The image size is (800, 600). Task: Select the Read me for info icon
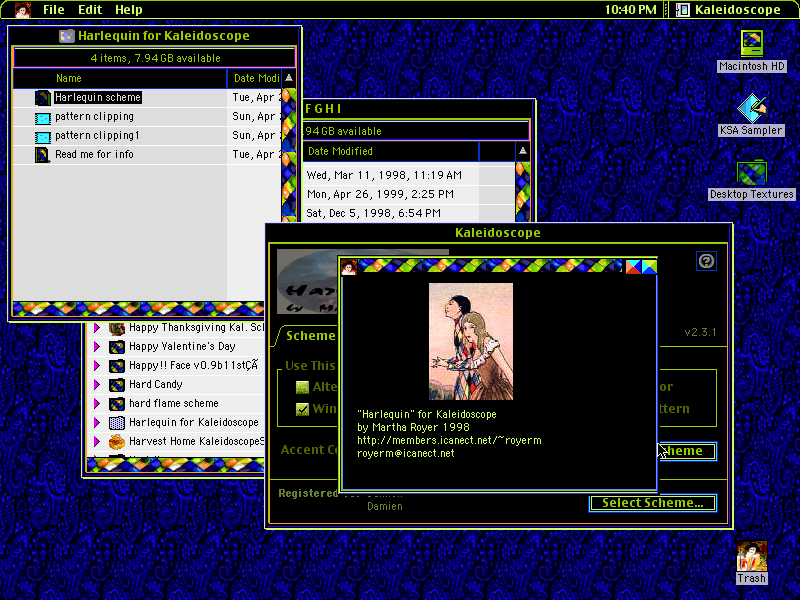[42, 155]
